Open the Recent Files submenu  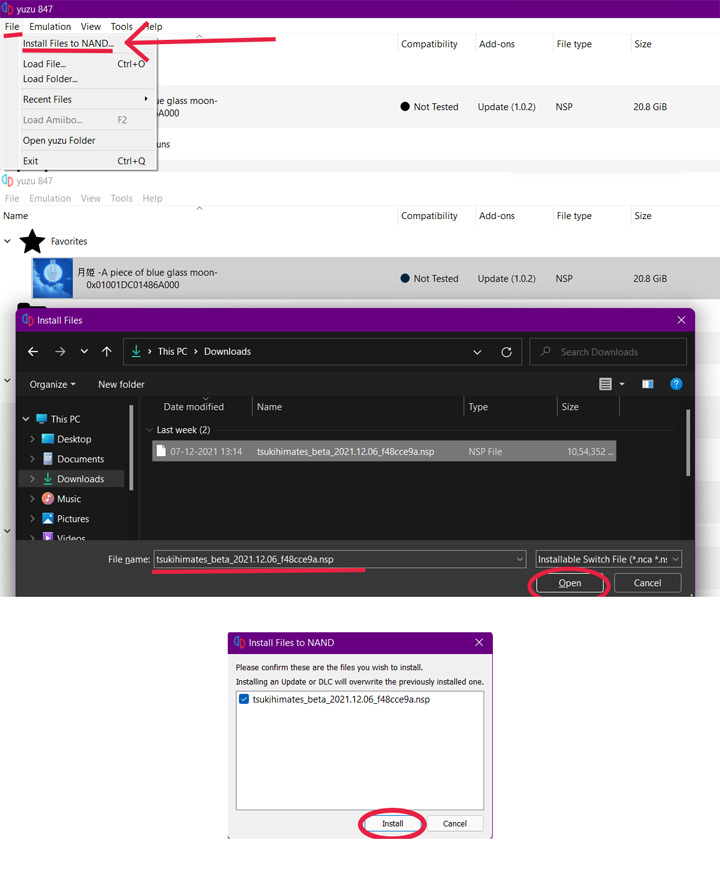click(85, 99)
